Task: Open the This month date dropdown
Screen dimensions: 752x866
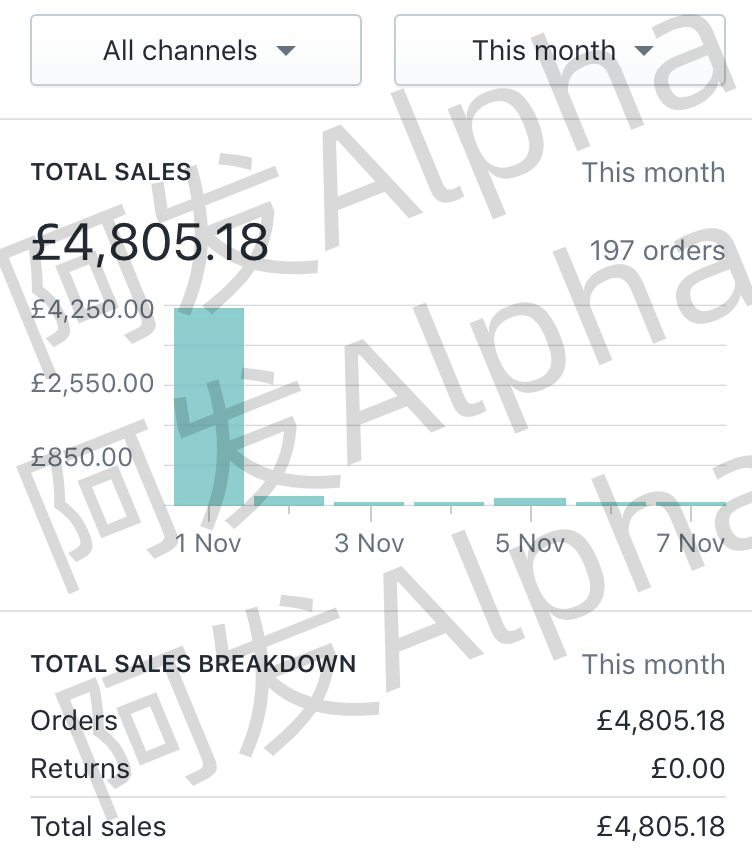Action: (559, 50)
